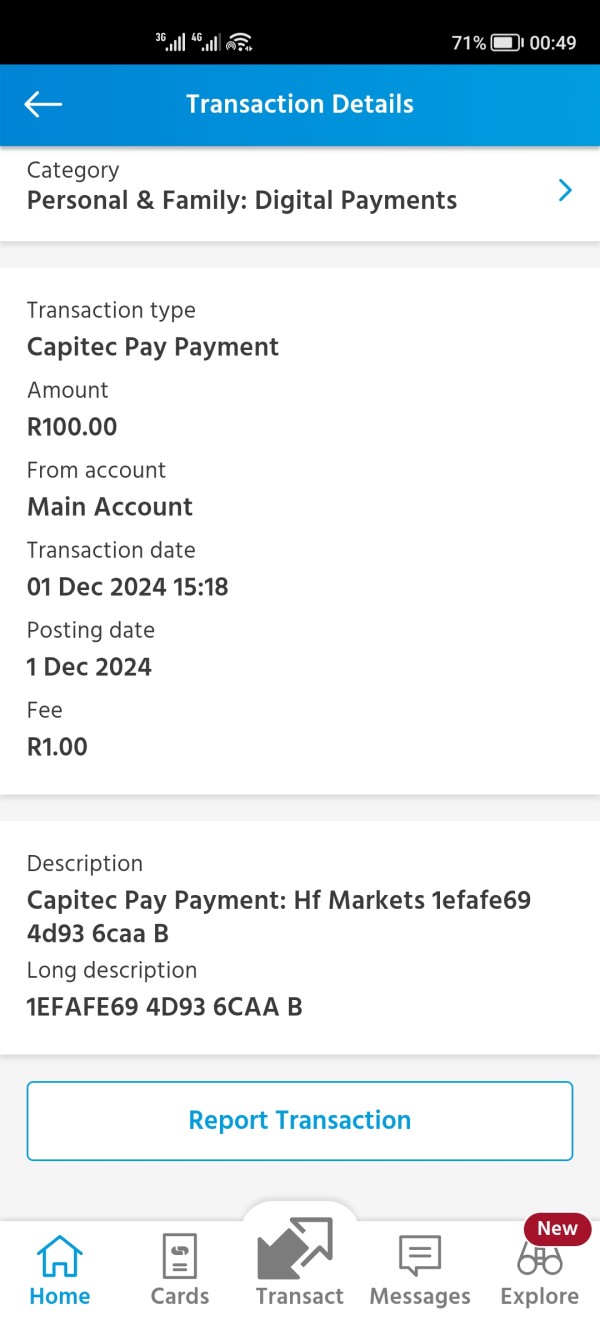The width and height of the screenshot is (600, 1320).
Task: Tap the battery icon in the status bar
Action: pyautogui.click(x=507, y=43)
